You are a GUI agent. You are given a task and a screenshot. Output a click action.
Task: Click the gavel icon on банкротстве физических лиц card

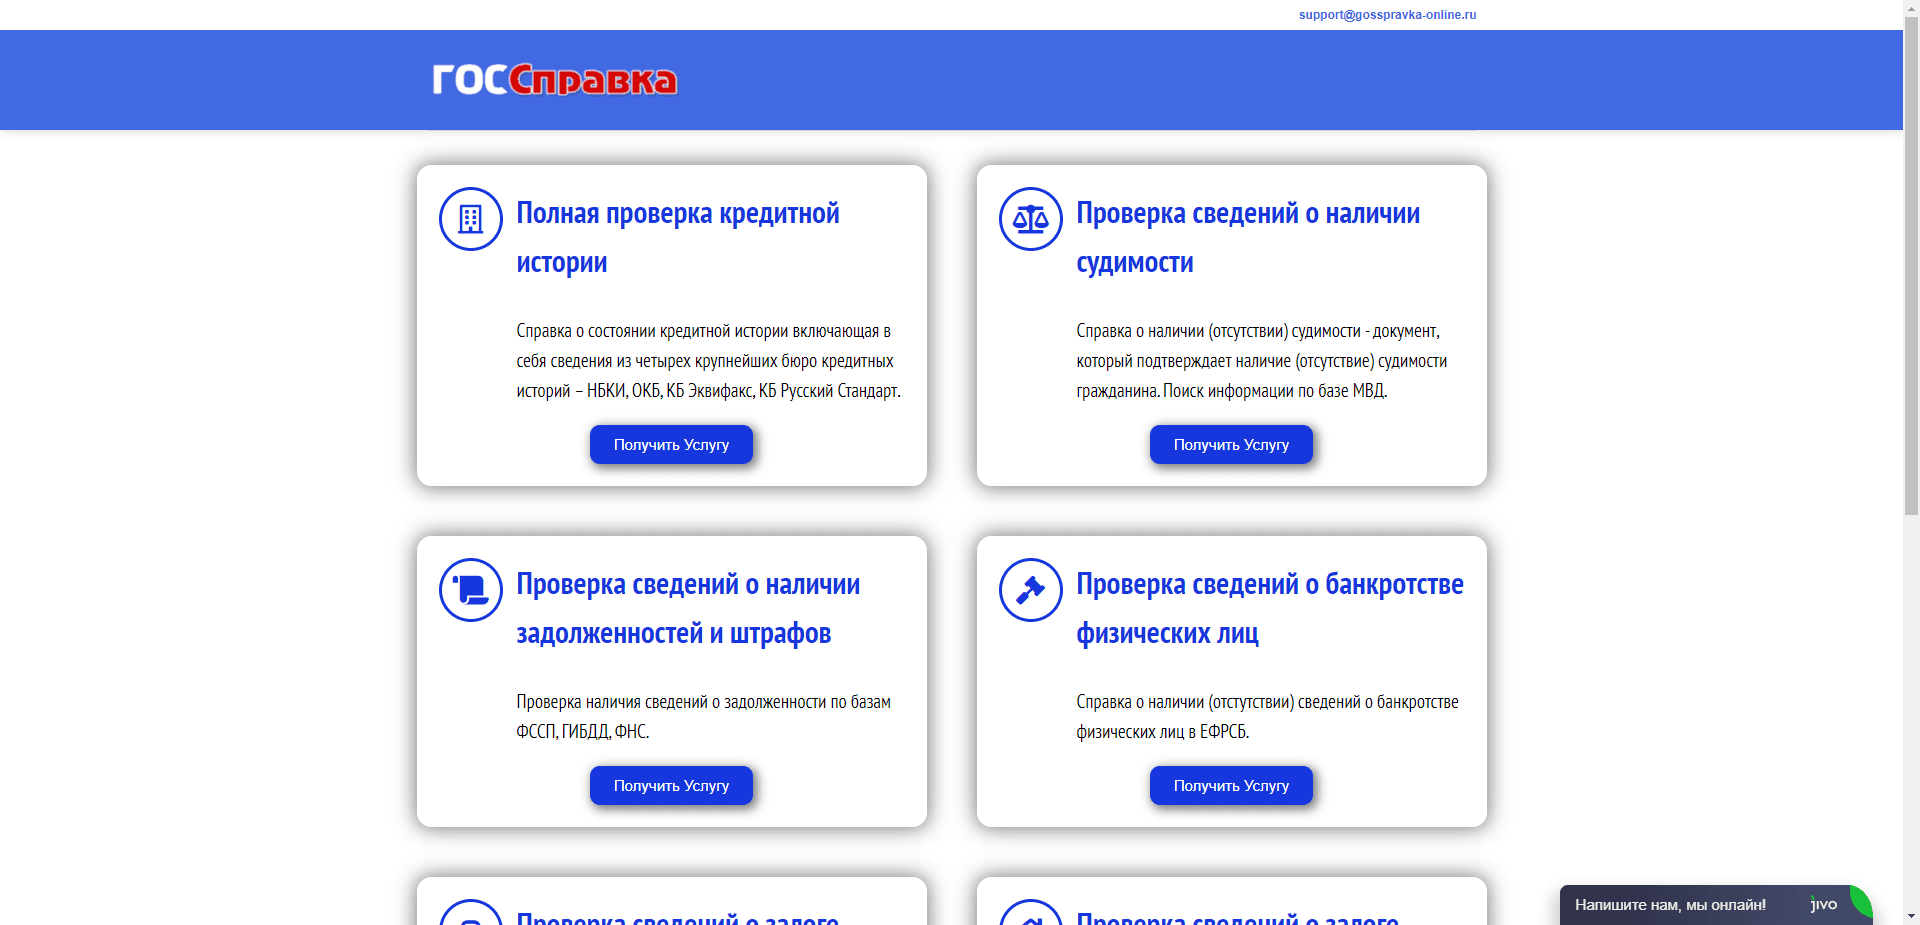tap(1030, 590)
